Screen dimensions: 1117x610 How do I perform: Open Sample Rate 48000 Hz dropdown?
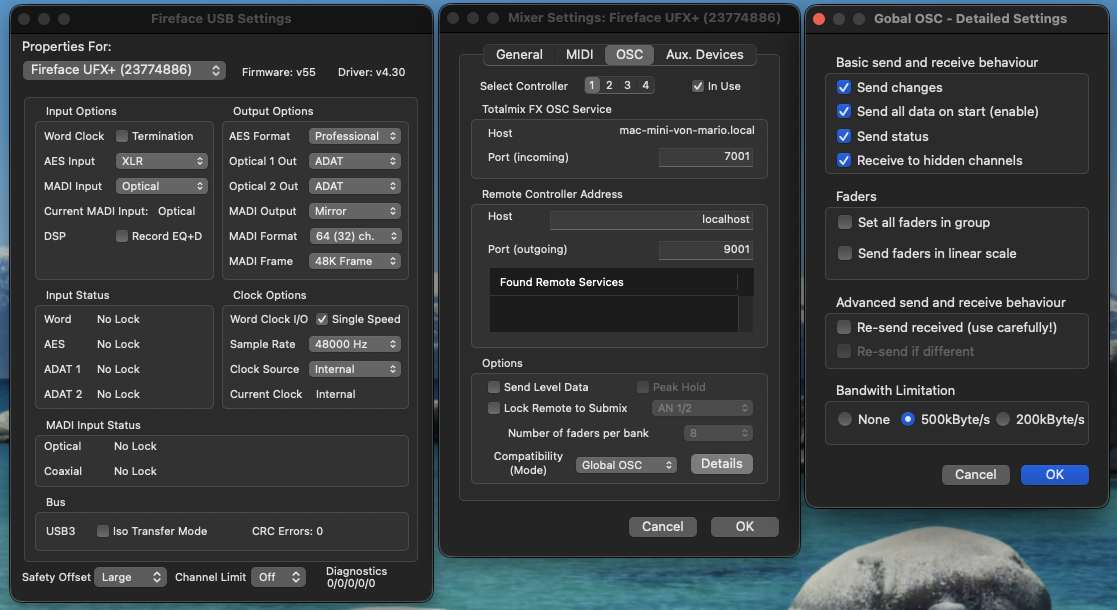coord(355,344)
